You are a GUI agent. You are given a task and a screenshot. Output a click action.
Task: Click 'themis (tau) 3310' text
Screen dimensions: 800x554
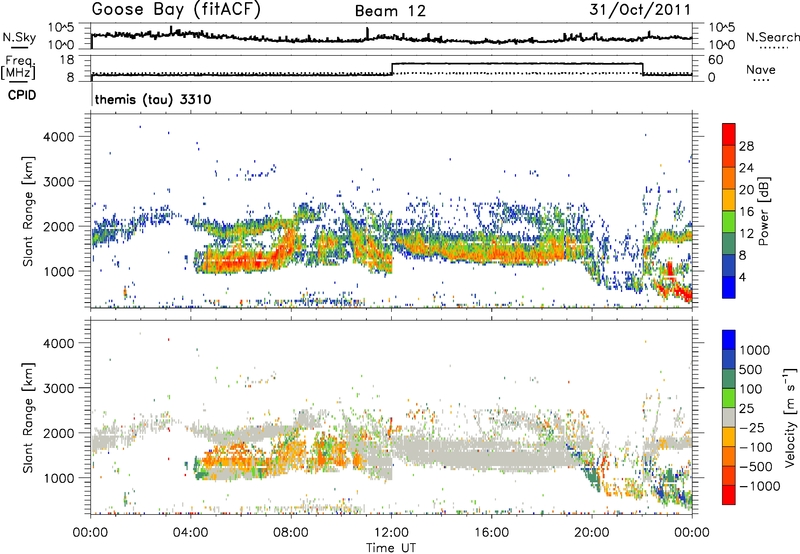[153, 99]
